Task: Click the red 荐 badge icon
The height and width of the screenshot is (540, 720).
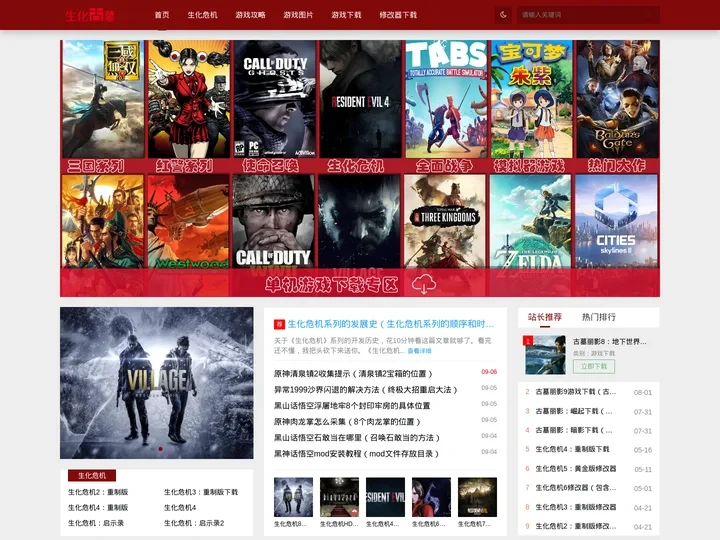Action: click(279, 324)
